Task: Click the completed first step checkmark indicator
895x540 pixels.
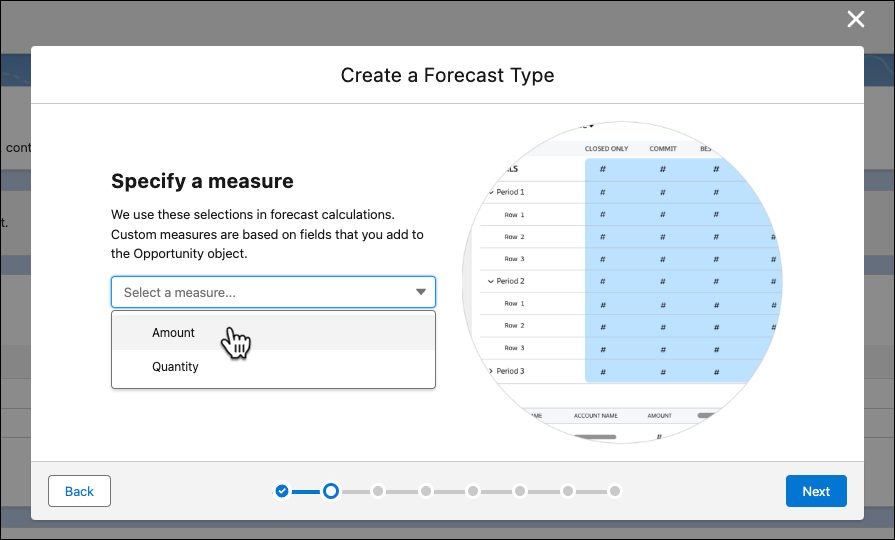Action: click(x=282, y=491)
